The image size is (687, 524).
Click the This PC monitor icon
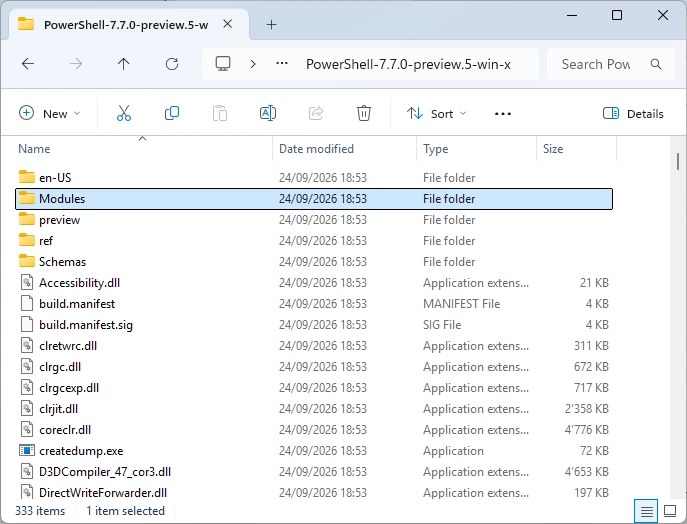point(223,64)
